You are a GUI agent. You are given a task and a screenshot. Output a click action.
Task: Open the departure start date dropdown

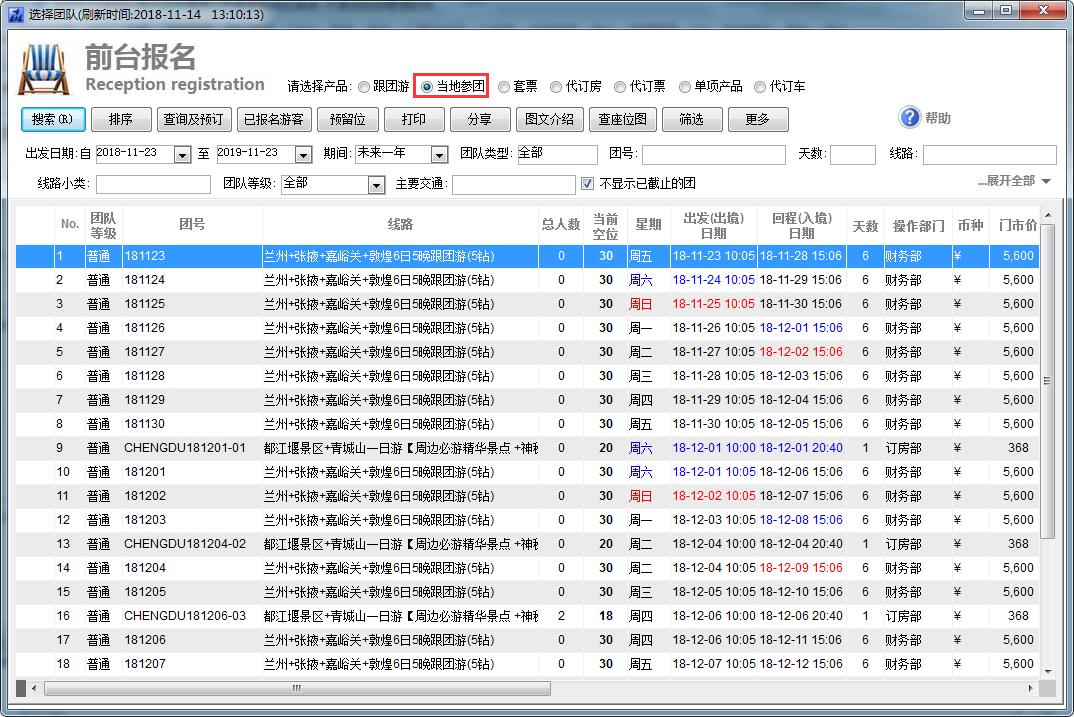click(182, 155)
